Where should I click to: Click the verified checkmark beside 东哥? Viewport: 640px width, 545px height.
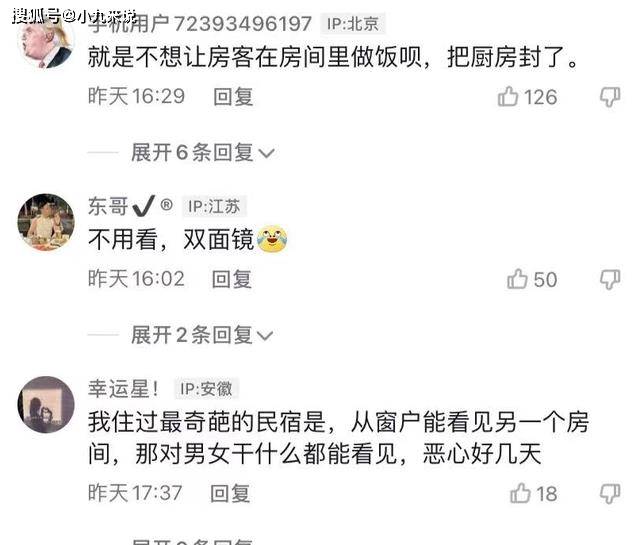(144, 206)
